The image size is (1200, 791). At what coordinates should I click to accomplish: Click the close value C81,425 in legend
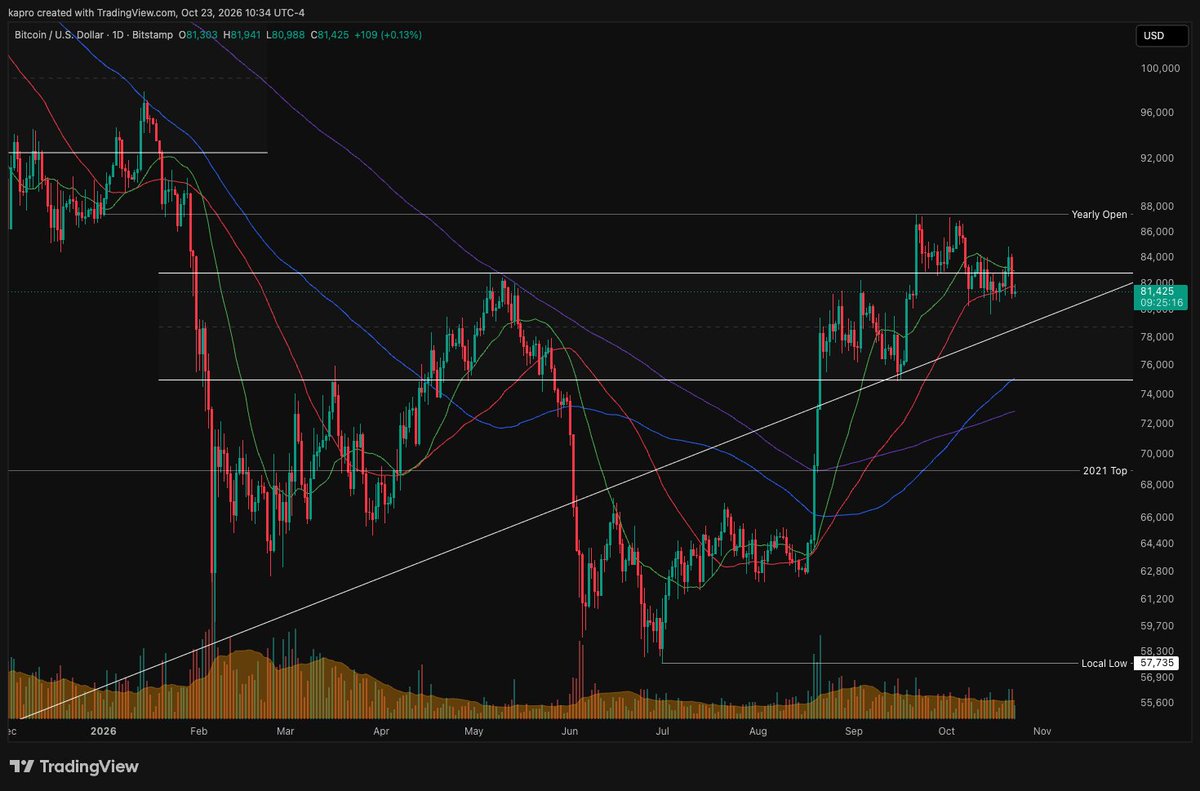point(328,35)
